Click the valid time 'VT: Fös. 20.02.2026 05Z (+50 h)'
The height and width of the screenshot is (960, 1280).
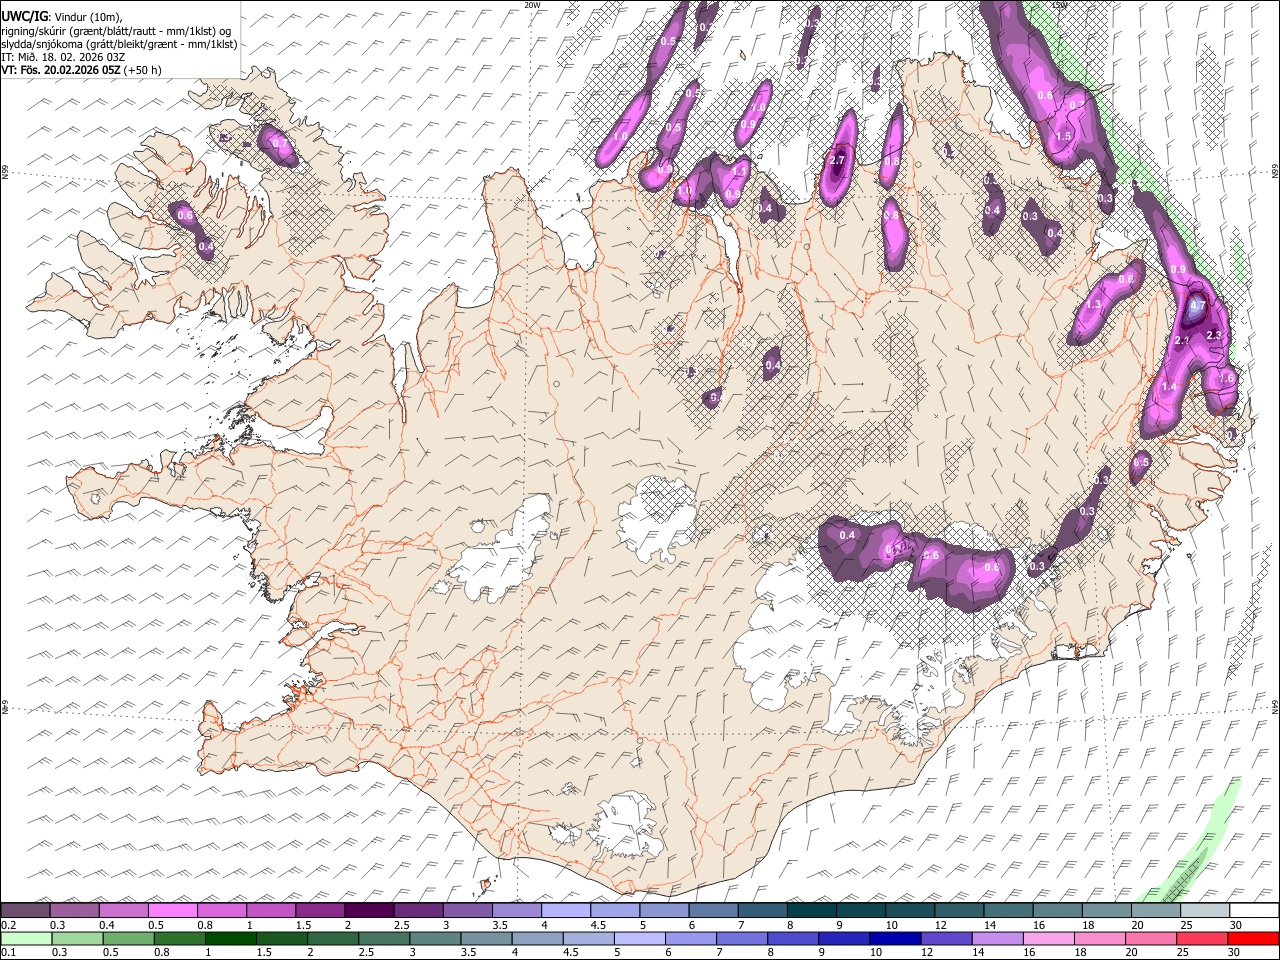[81, 70]
